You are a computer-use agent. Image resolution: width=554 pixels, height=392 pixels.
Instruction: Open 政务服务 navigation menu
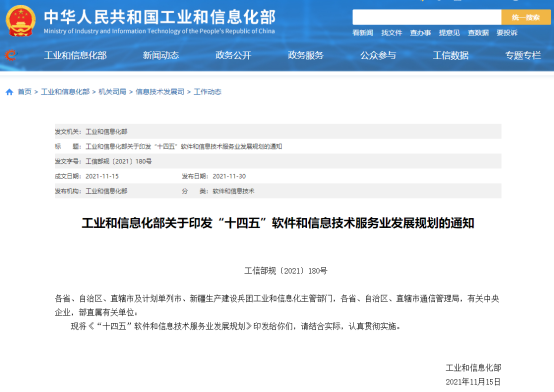[x=306, y=55]
